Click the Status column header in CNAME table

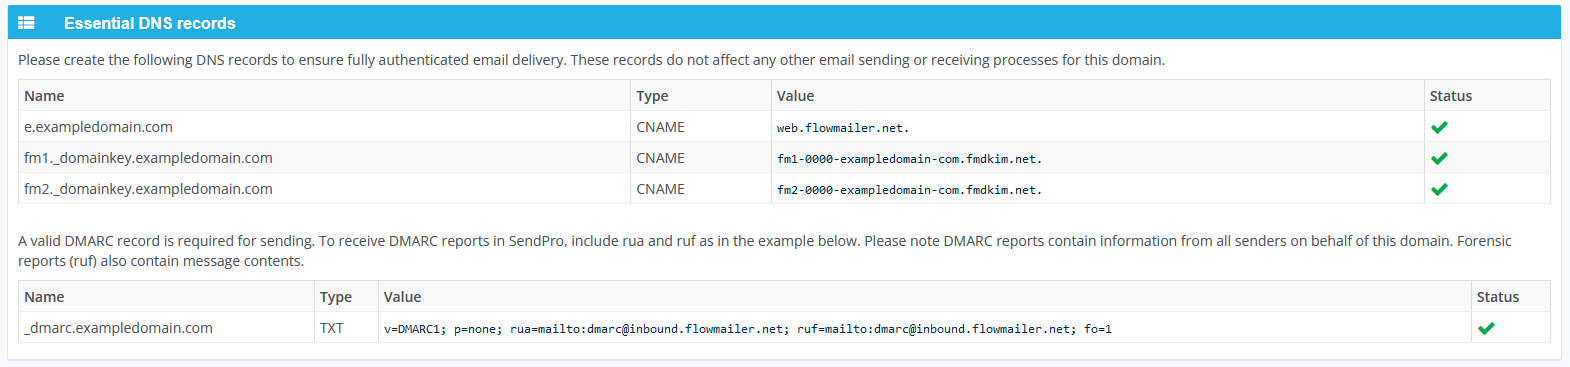click(x=1450, y=96)
